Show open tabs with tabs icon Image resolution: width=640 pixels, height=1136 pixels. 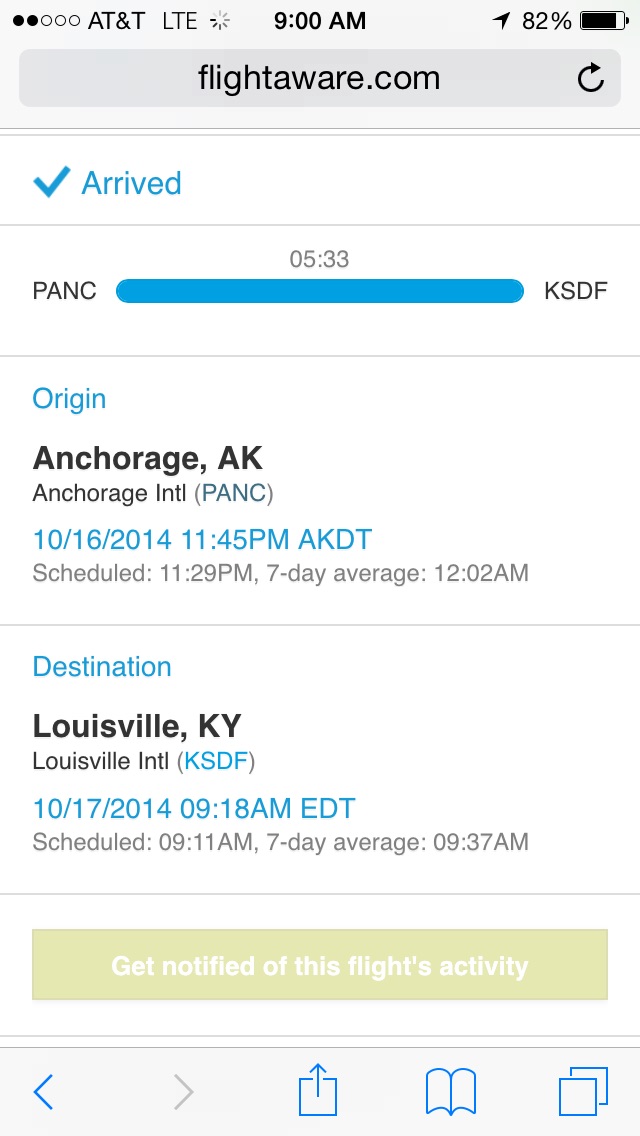pyautogui.click(x=583, y=1091)
